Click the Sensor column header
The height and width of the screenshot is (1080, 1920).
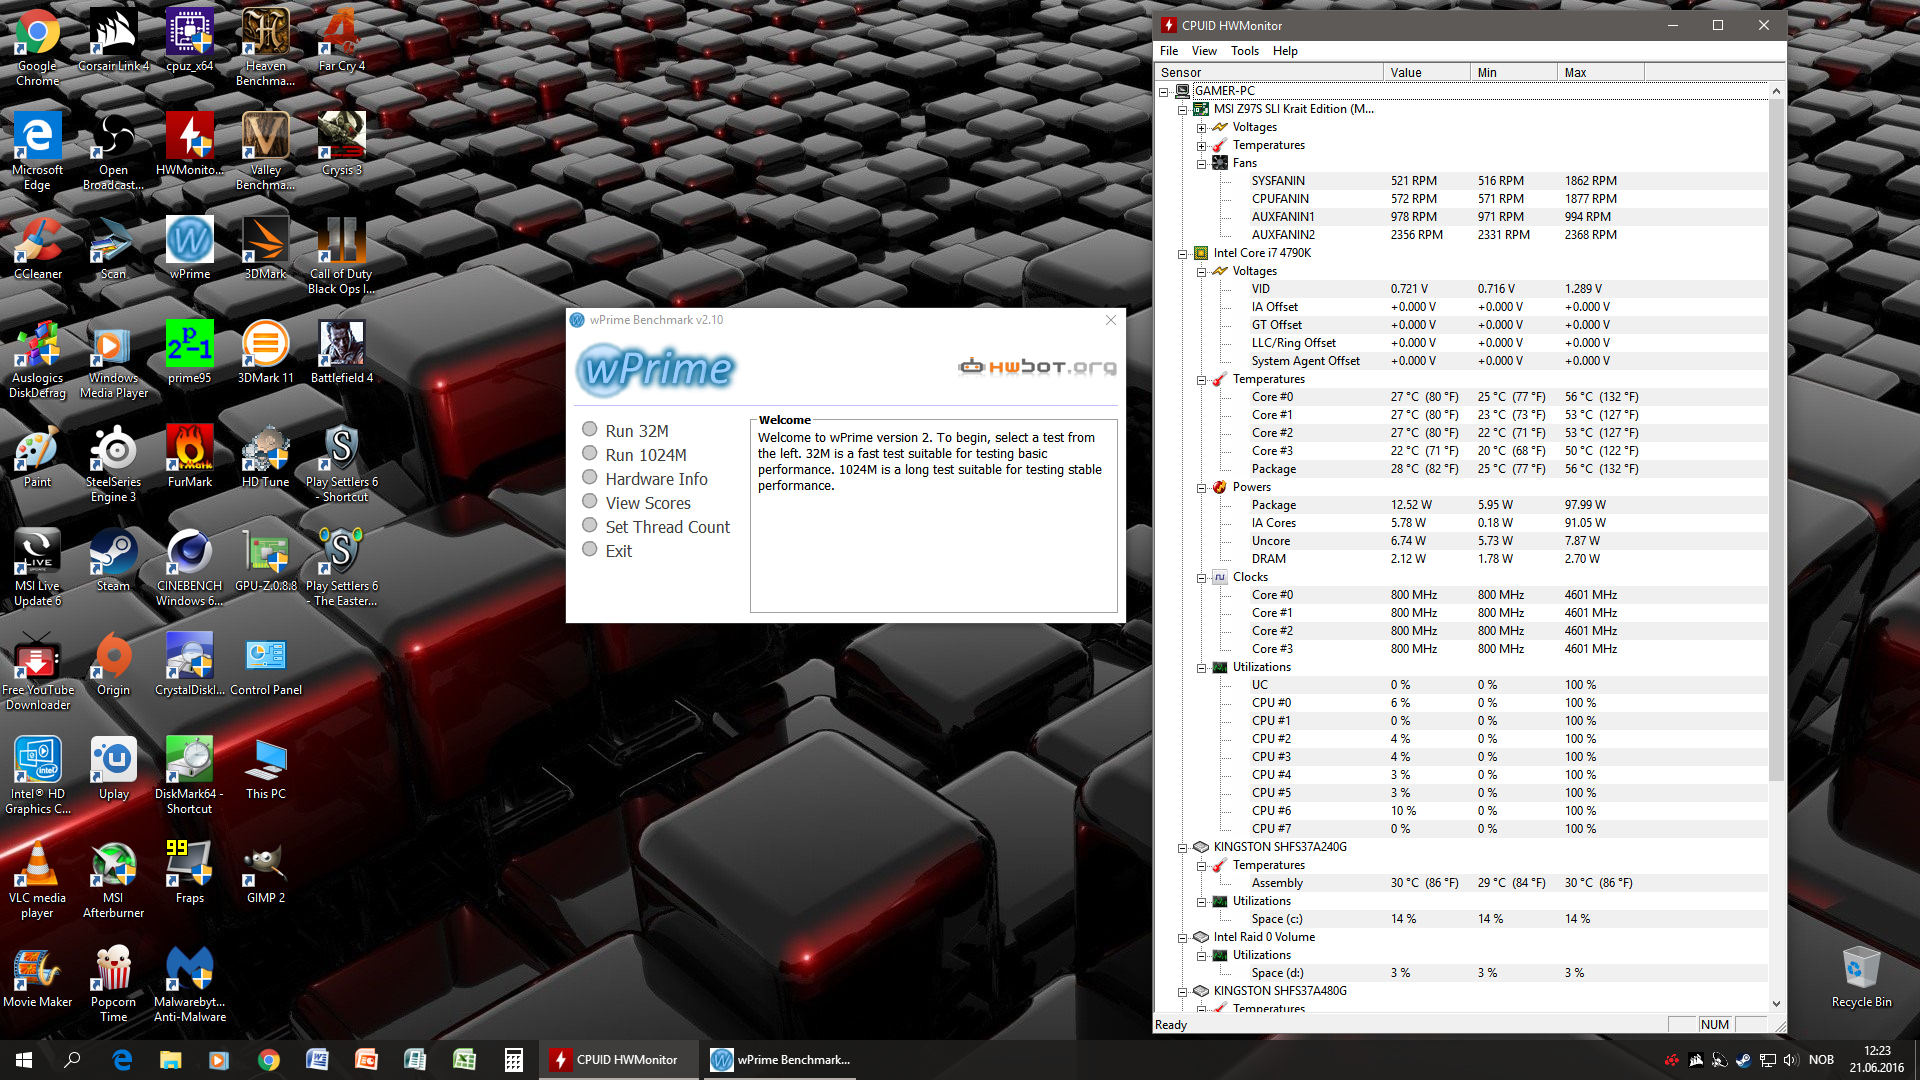pyautogui.click(x=1269, y=72)
